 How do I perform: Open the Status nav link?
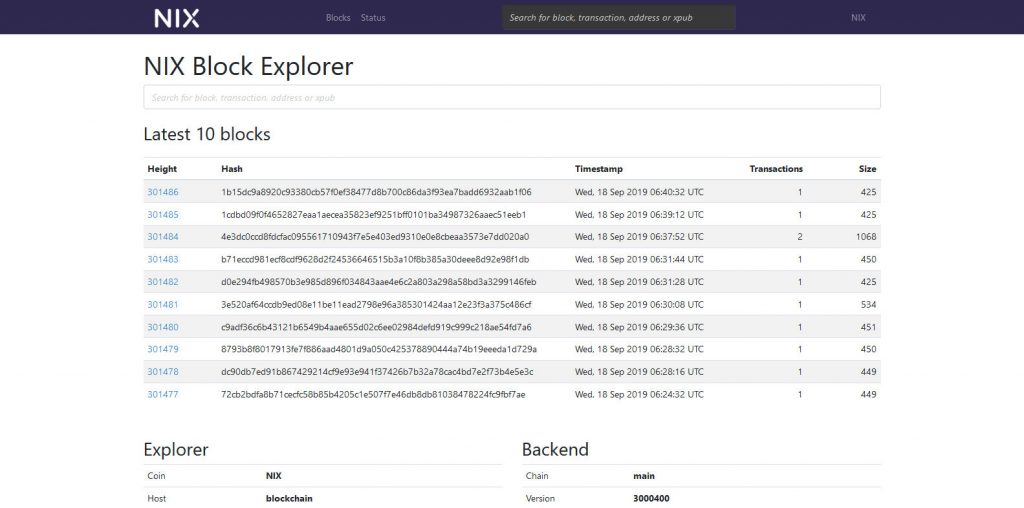point(373,18)
